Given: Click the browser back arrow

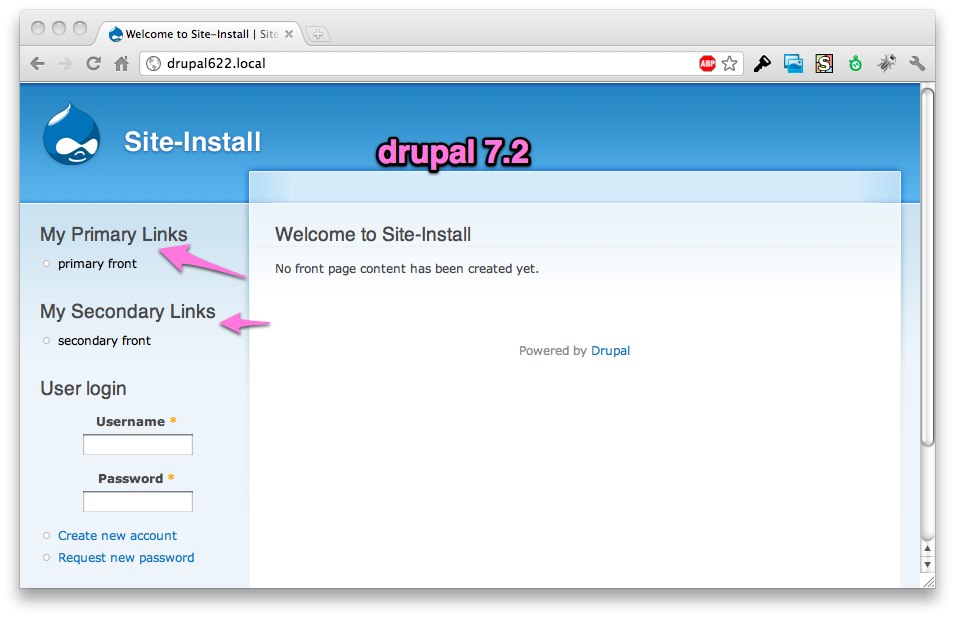Looking at the screenshot, I should point(38,63).
